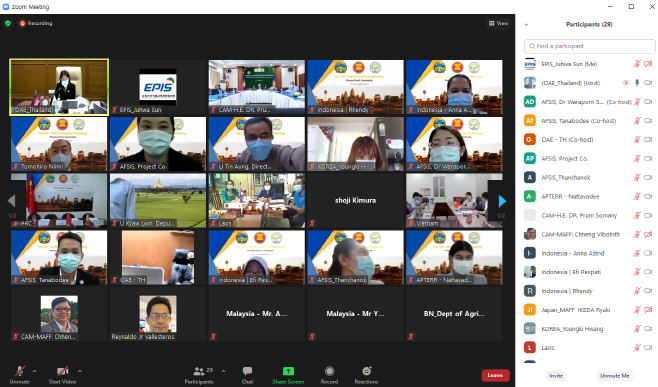Click recording dot icon for (OAE_Thailand) host

point(626,83)
